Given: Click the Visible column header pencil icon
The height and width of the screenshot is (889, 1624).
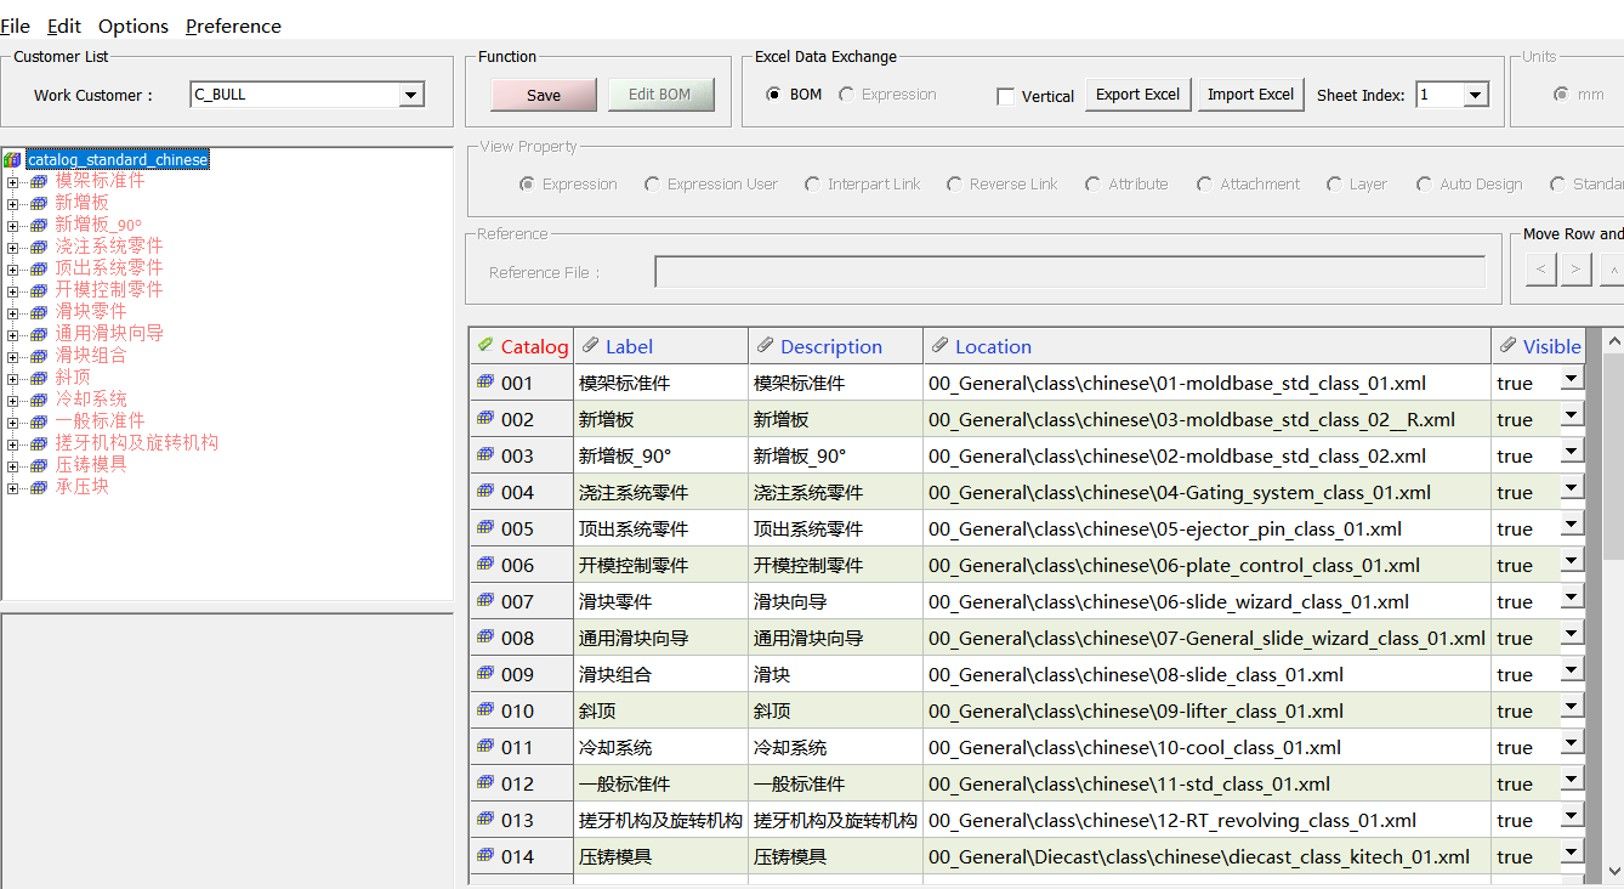Looking at the screenshot, I should (1508, 345).
